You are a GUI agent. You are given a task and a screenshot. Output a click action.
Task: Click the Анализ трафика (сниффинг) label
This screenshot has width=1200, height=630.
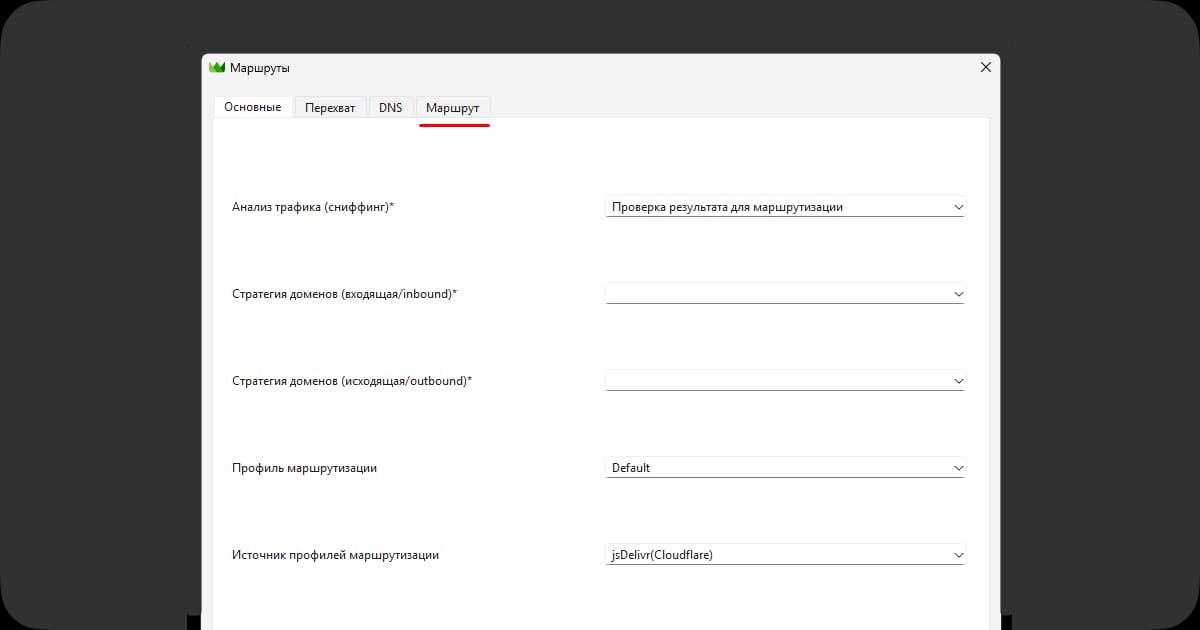(x=313, y=207)
